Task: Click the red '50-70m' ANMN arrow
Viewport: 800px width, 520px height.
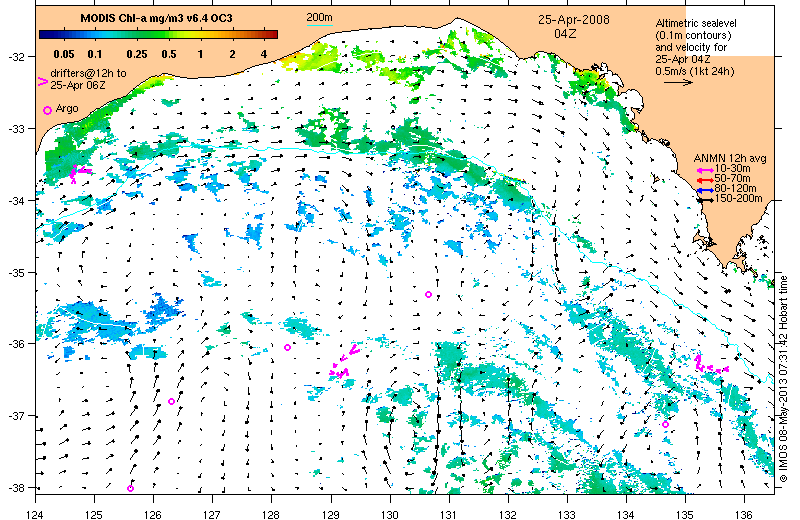Action: [x=706, y=180]
